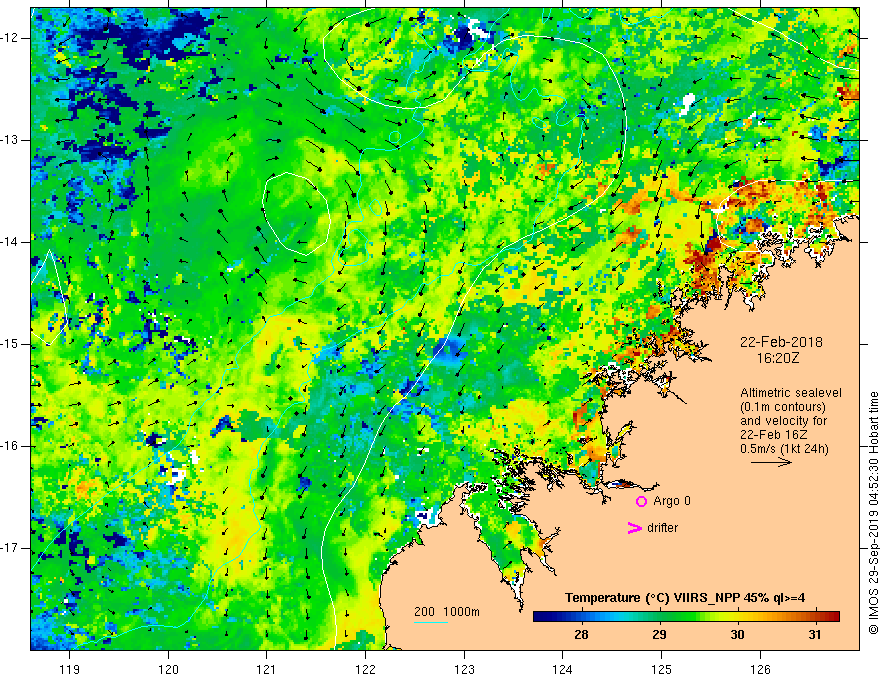Click the magenta Argo 0 circle marker
The image size is (880, 680).
coord(641,501)
